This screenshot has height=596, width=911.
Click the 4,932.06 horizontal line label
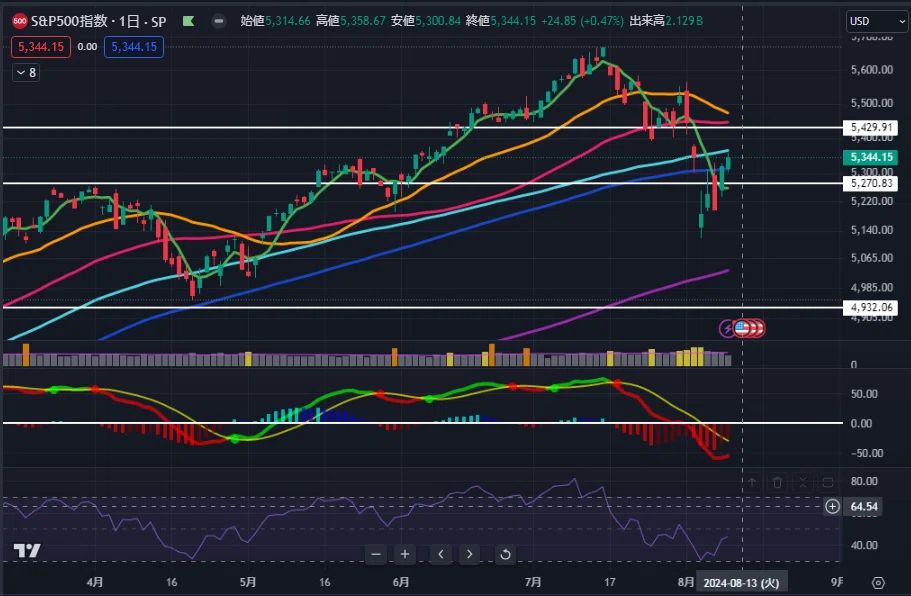tap(870, 307)
